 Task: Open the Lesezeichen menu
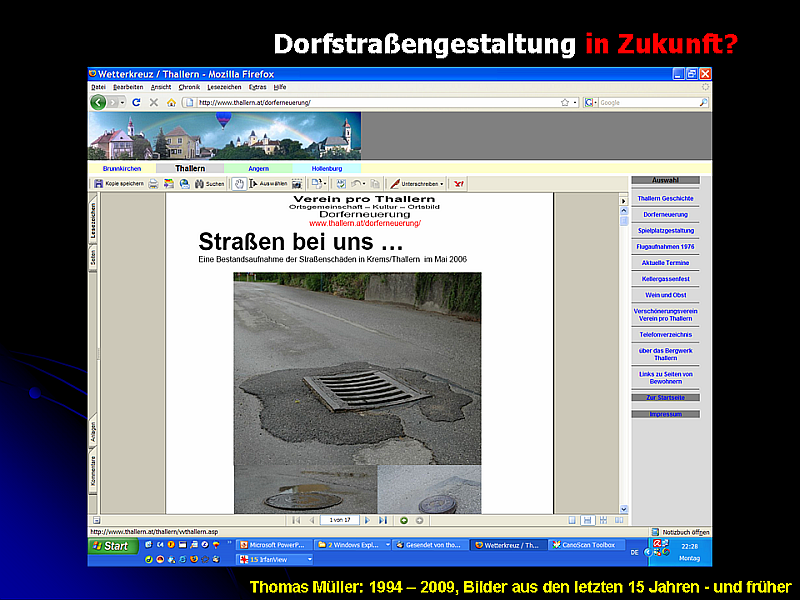[224, 87]
